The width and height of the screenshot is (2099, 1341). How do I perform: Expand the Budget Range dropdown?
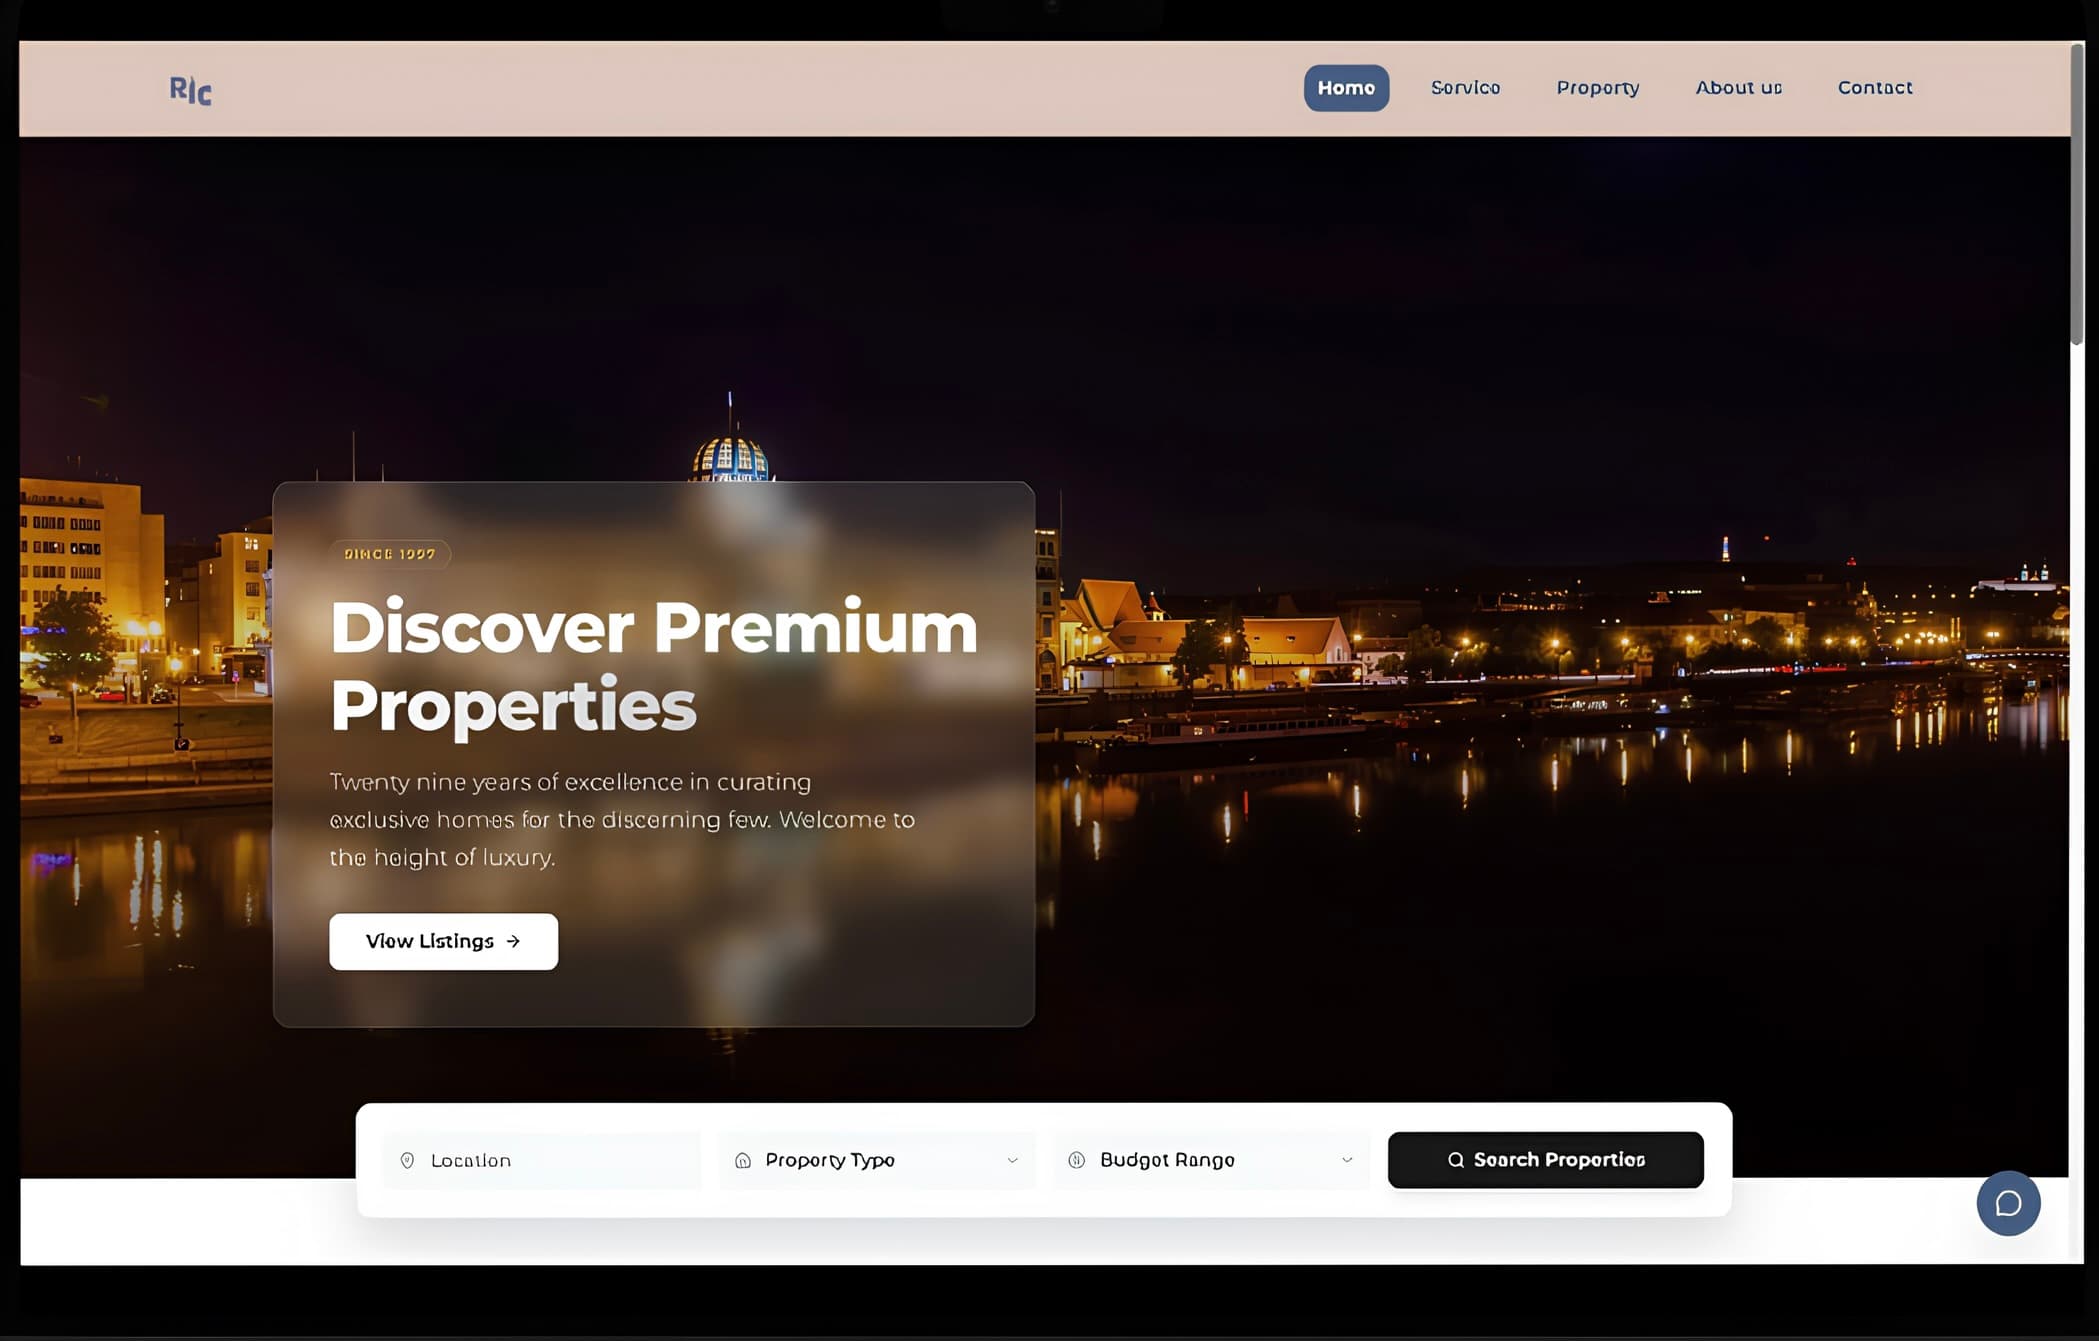pyautogui.click(x=1210, y=1160)
